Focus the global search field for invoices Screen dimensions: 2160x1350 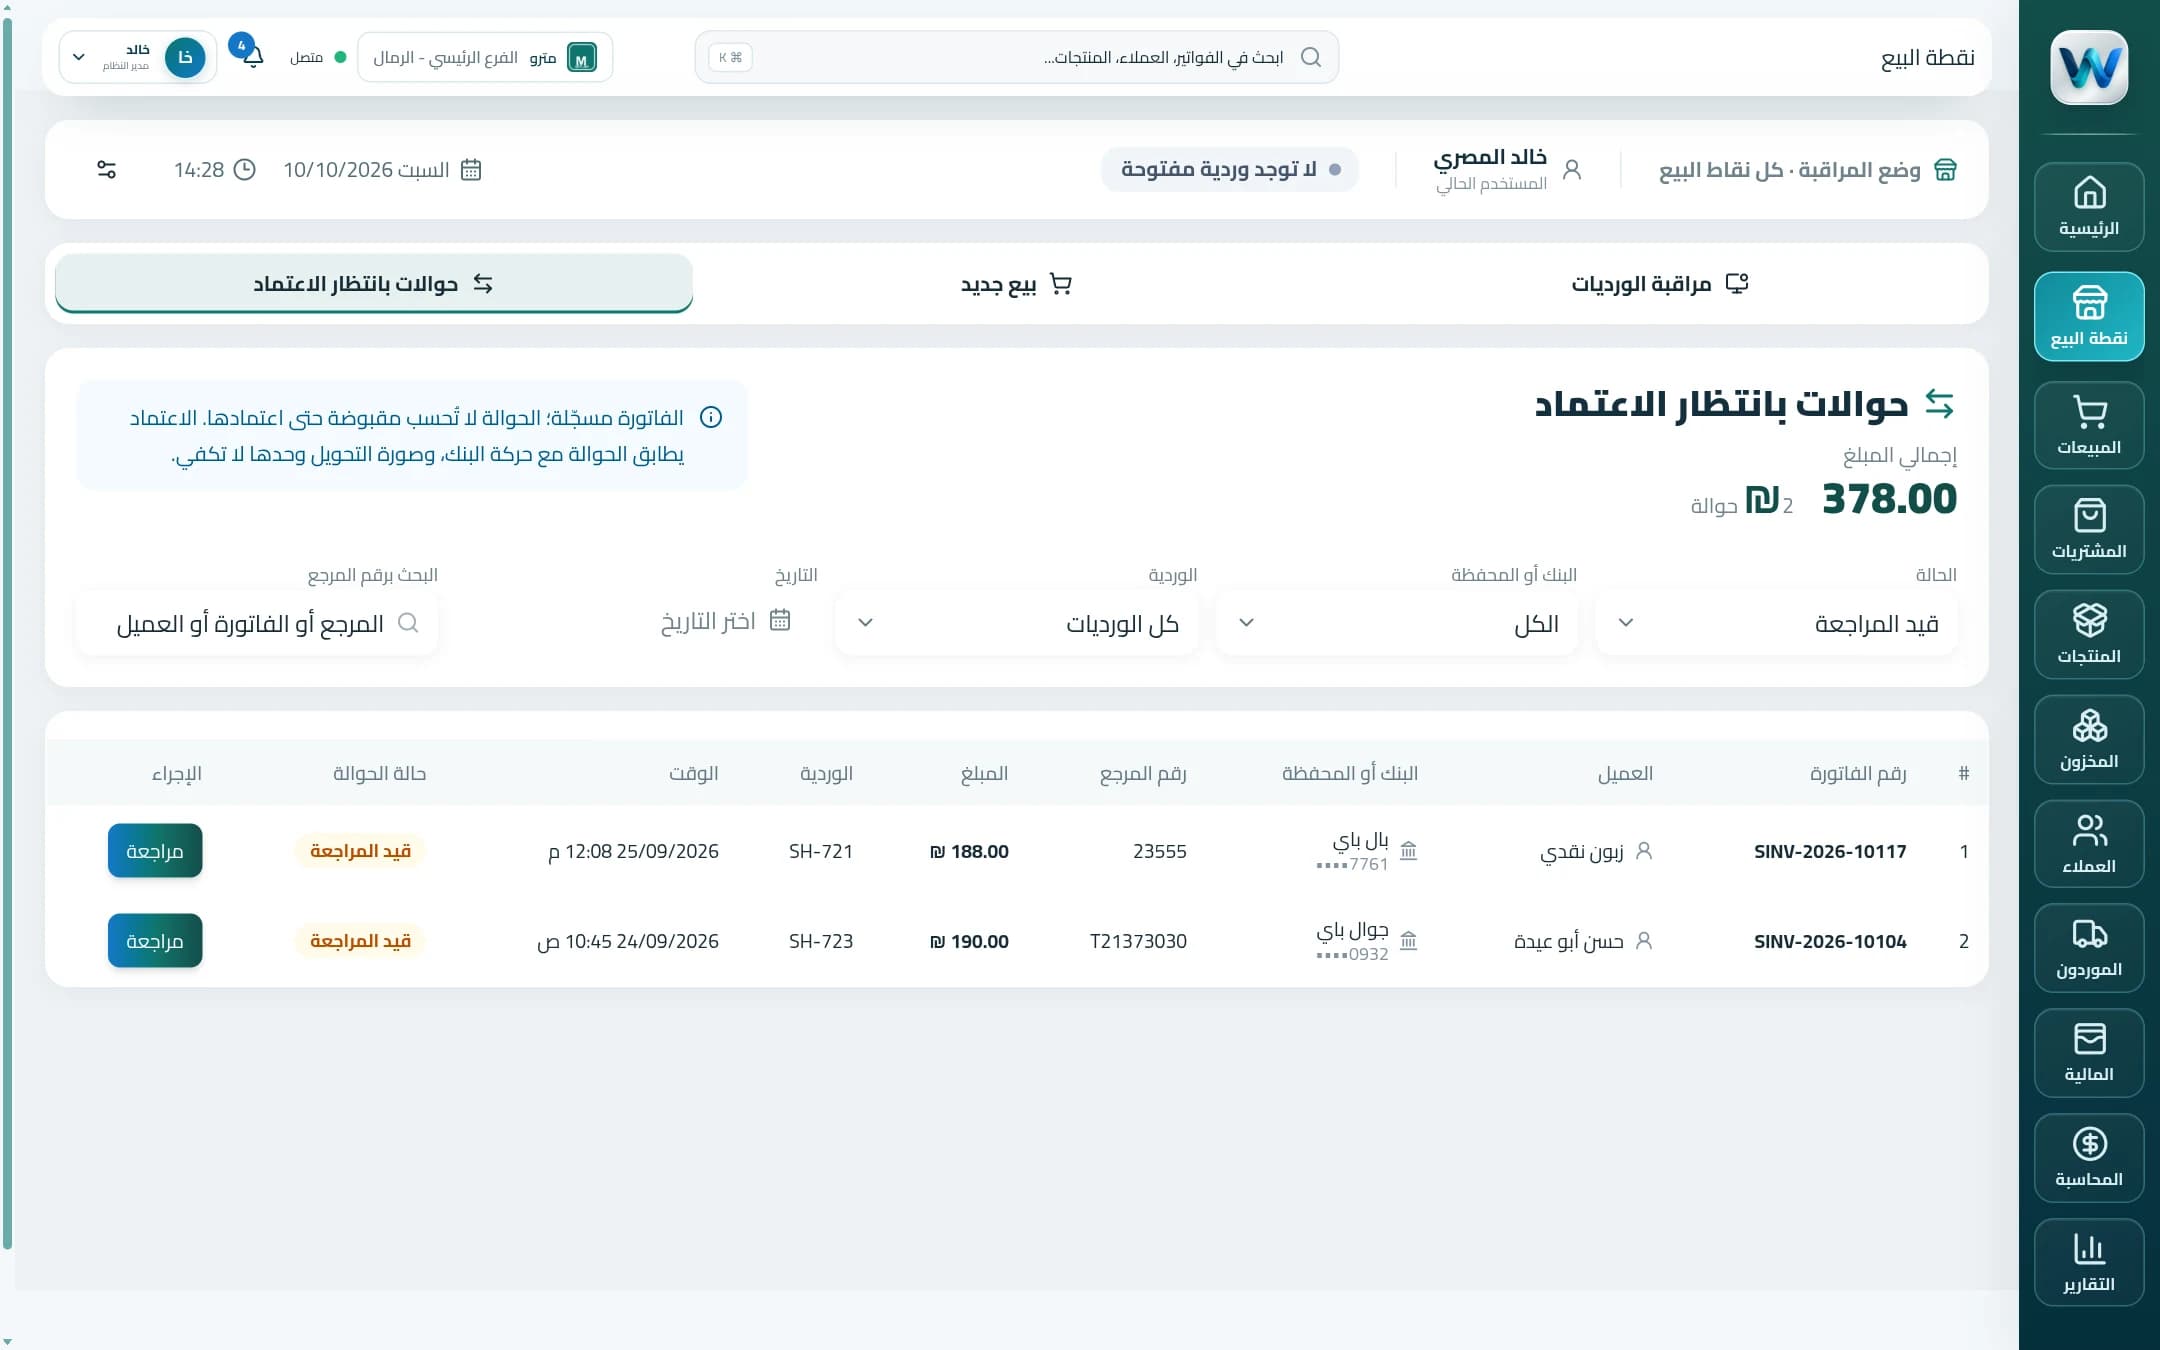point(1017,57)
